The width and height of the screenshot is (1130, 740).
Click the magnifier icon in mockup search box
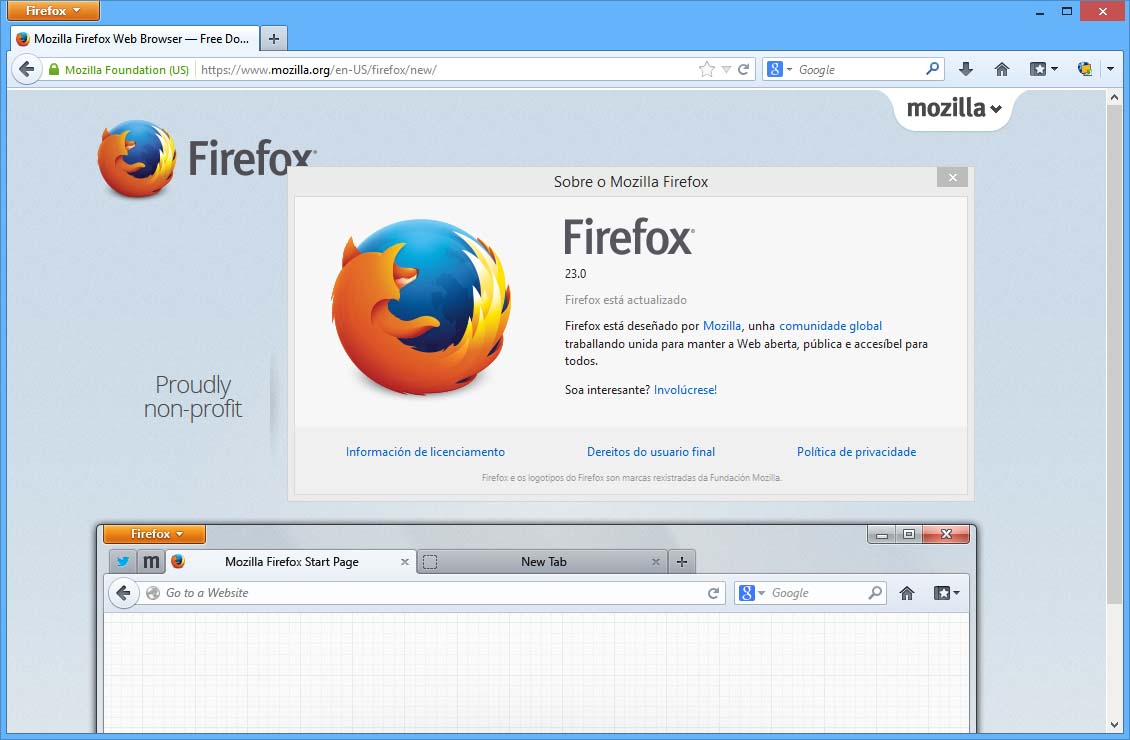[x=875, y=592]
